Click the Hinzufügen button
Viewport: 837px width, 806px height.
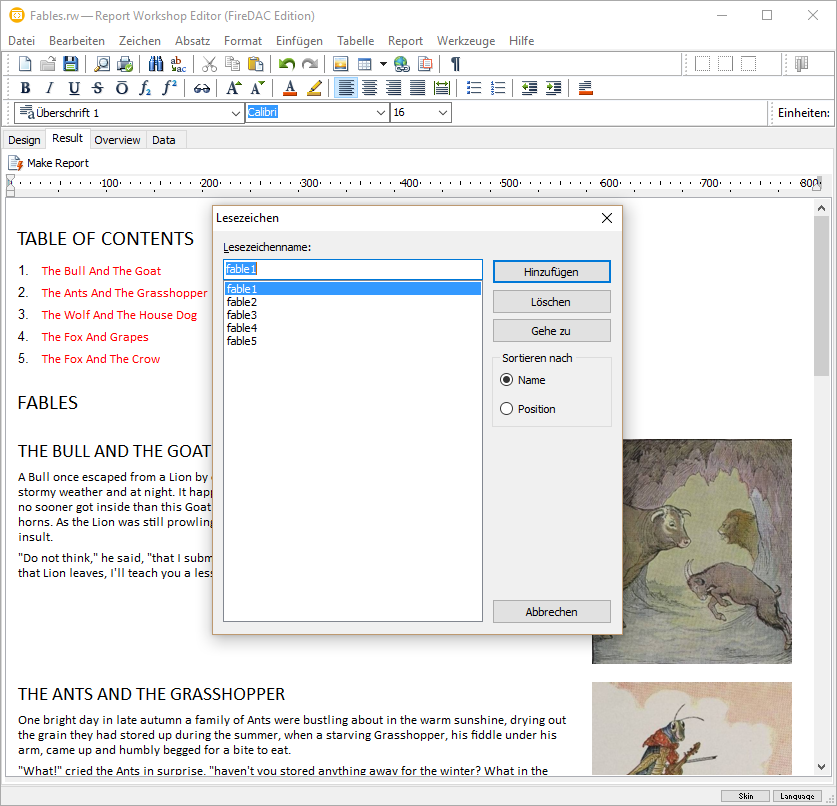click(551, 272)
